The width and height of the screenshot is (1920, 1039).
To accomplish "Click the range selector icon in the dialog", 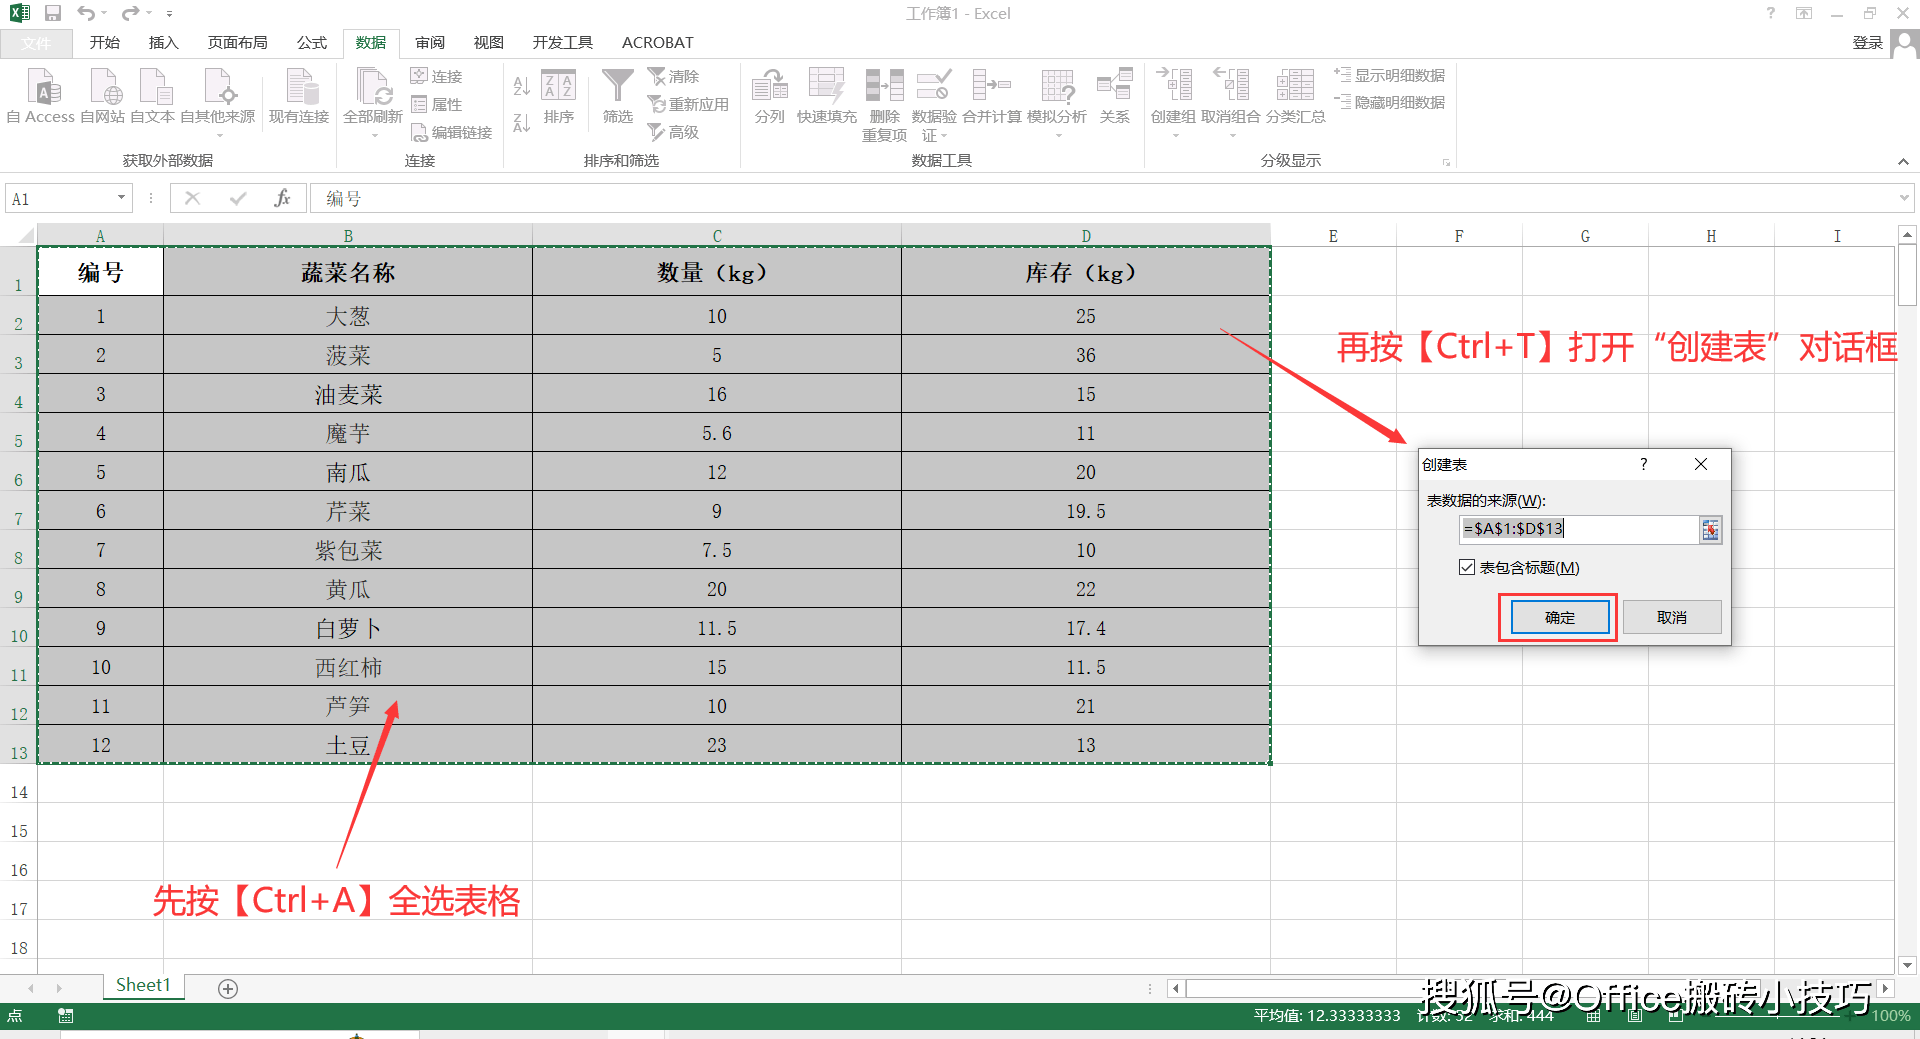I will tap(1710, 529).
